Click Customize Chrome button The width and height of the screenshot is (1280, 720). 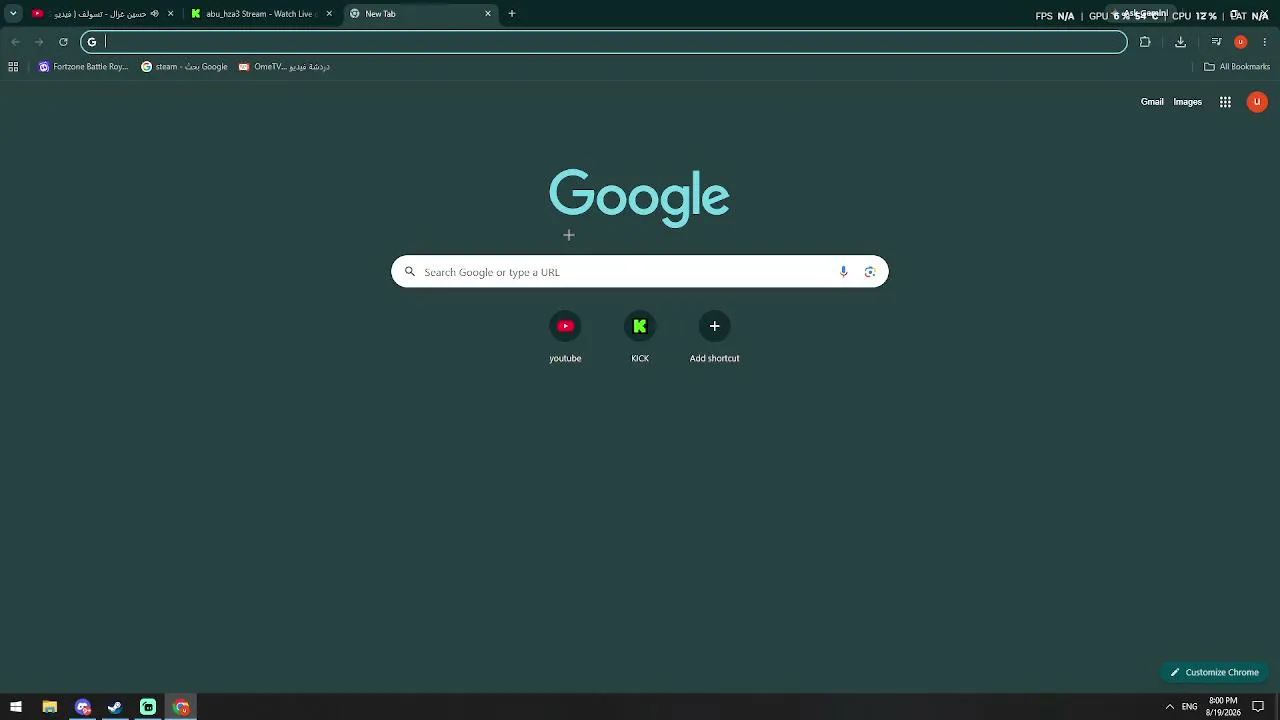point(1215,672)
